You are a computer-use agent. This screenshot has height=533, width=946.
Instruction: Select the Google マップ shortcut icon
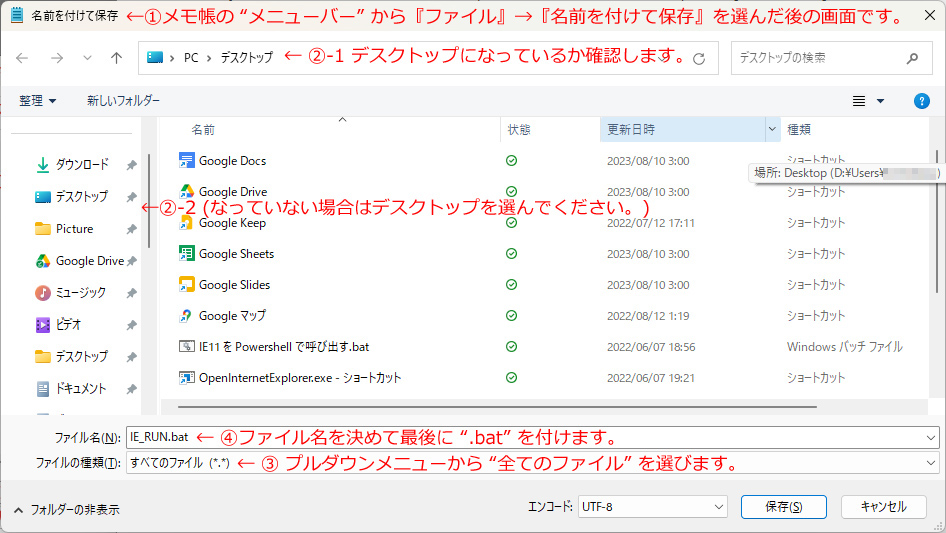coord(186,316)
